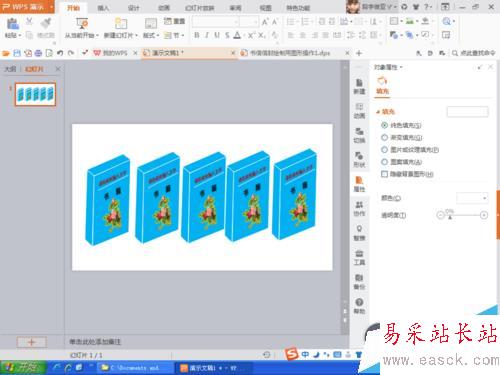Switch to the Insert ribbon tab
Image resolution: width=500 pixels, height=375 pixels.
103,8
